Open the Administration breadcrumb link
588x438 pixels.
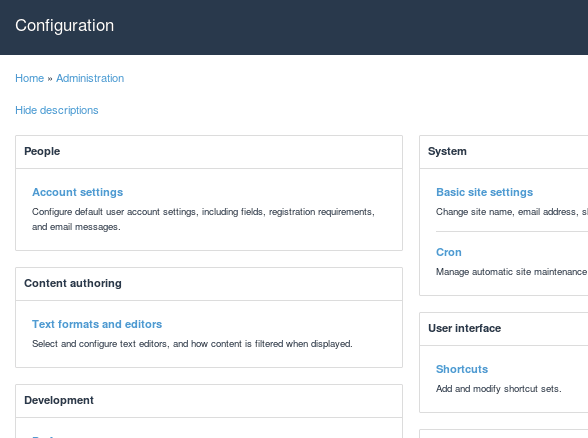[90, 78]
